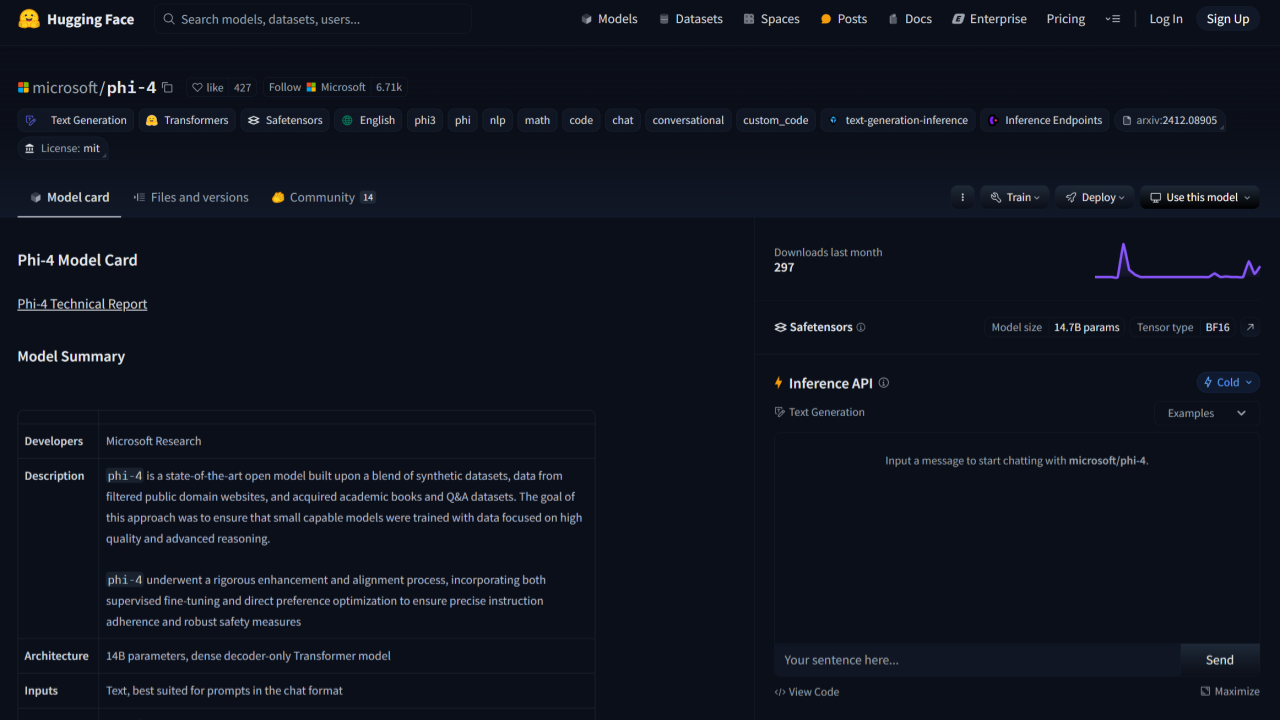Maximize the inference widget
Viewport: 1280px width, 720px height.
(1230, 692)
